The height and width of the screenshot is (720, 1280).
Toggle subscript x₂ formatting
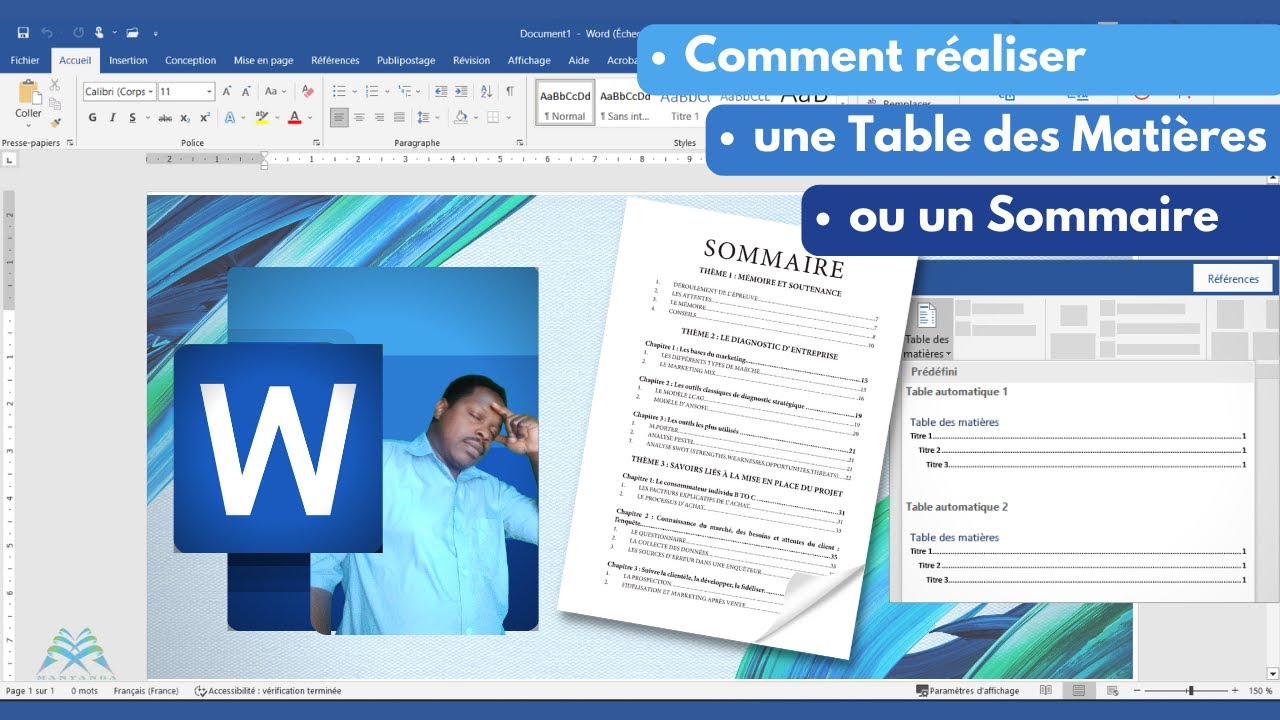coord(186,117)
